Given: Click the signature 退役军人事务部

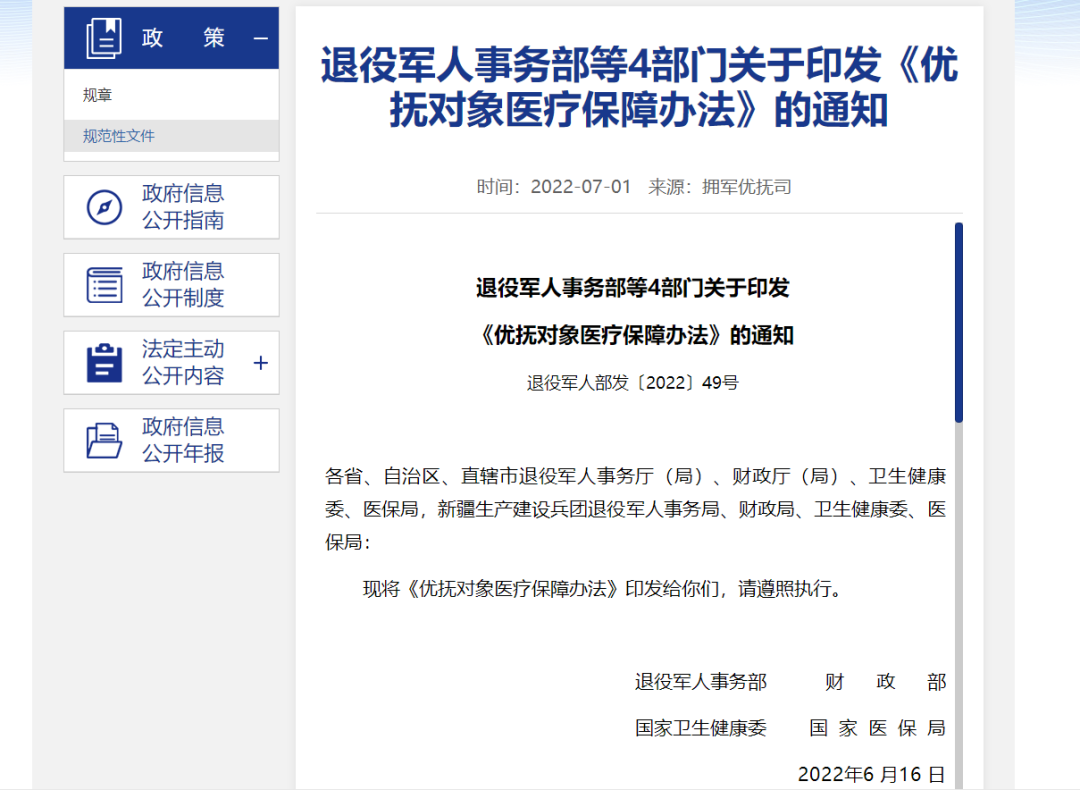Looking at the screenshot, I should click(x=700, y=682).
